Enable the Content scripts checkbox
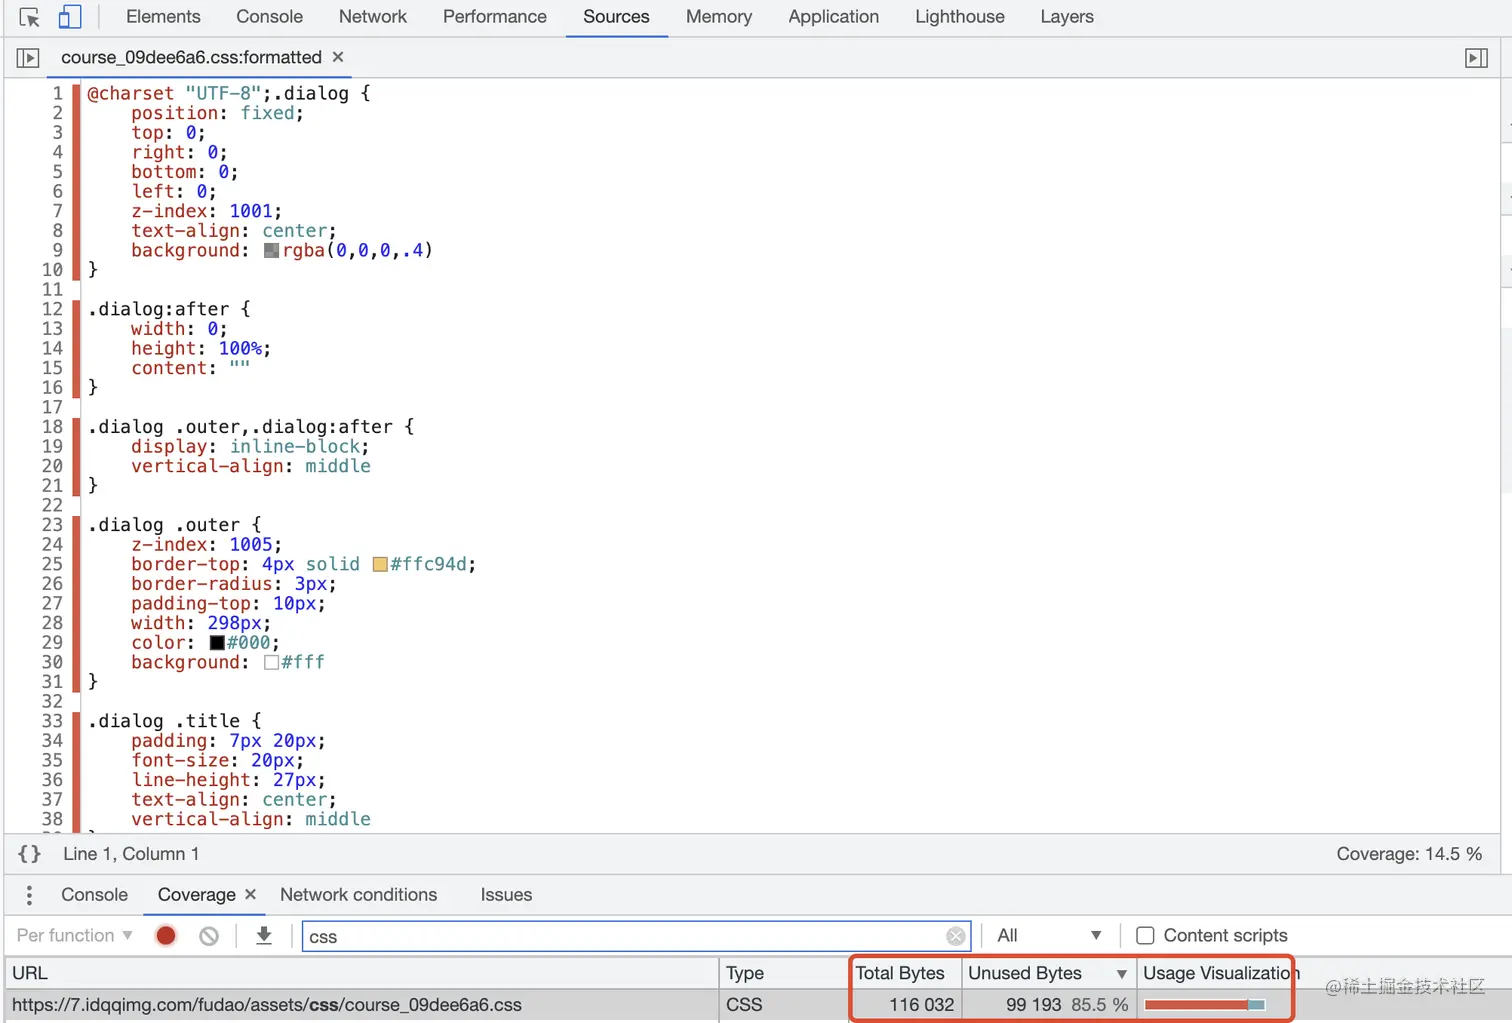 click(x=1146, y=936)
